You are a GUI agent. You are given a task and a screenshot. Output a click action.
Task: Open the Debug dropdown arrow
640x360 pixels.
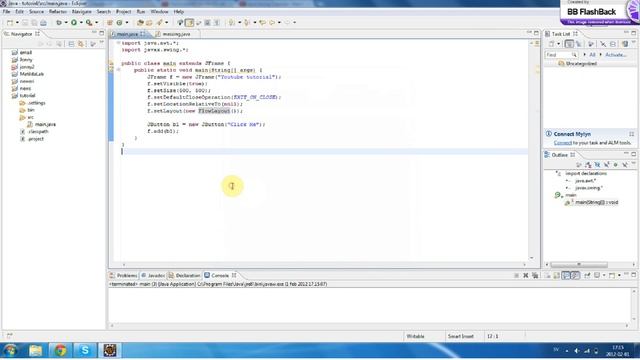[x=66, y=22]
